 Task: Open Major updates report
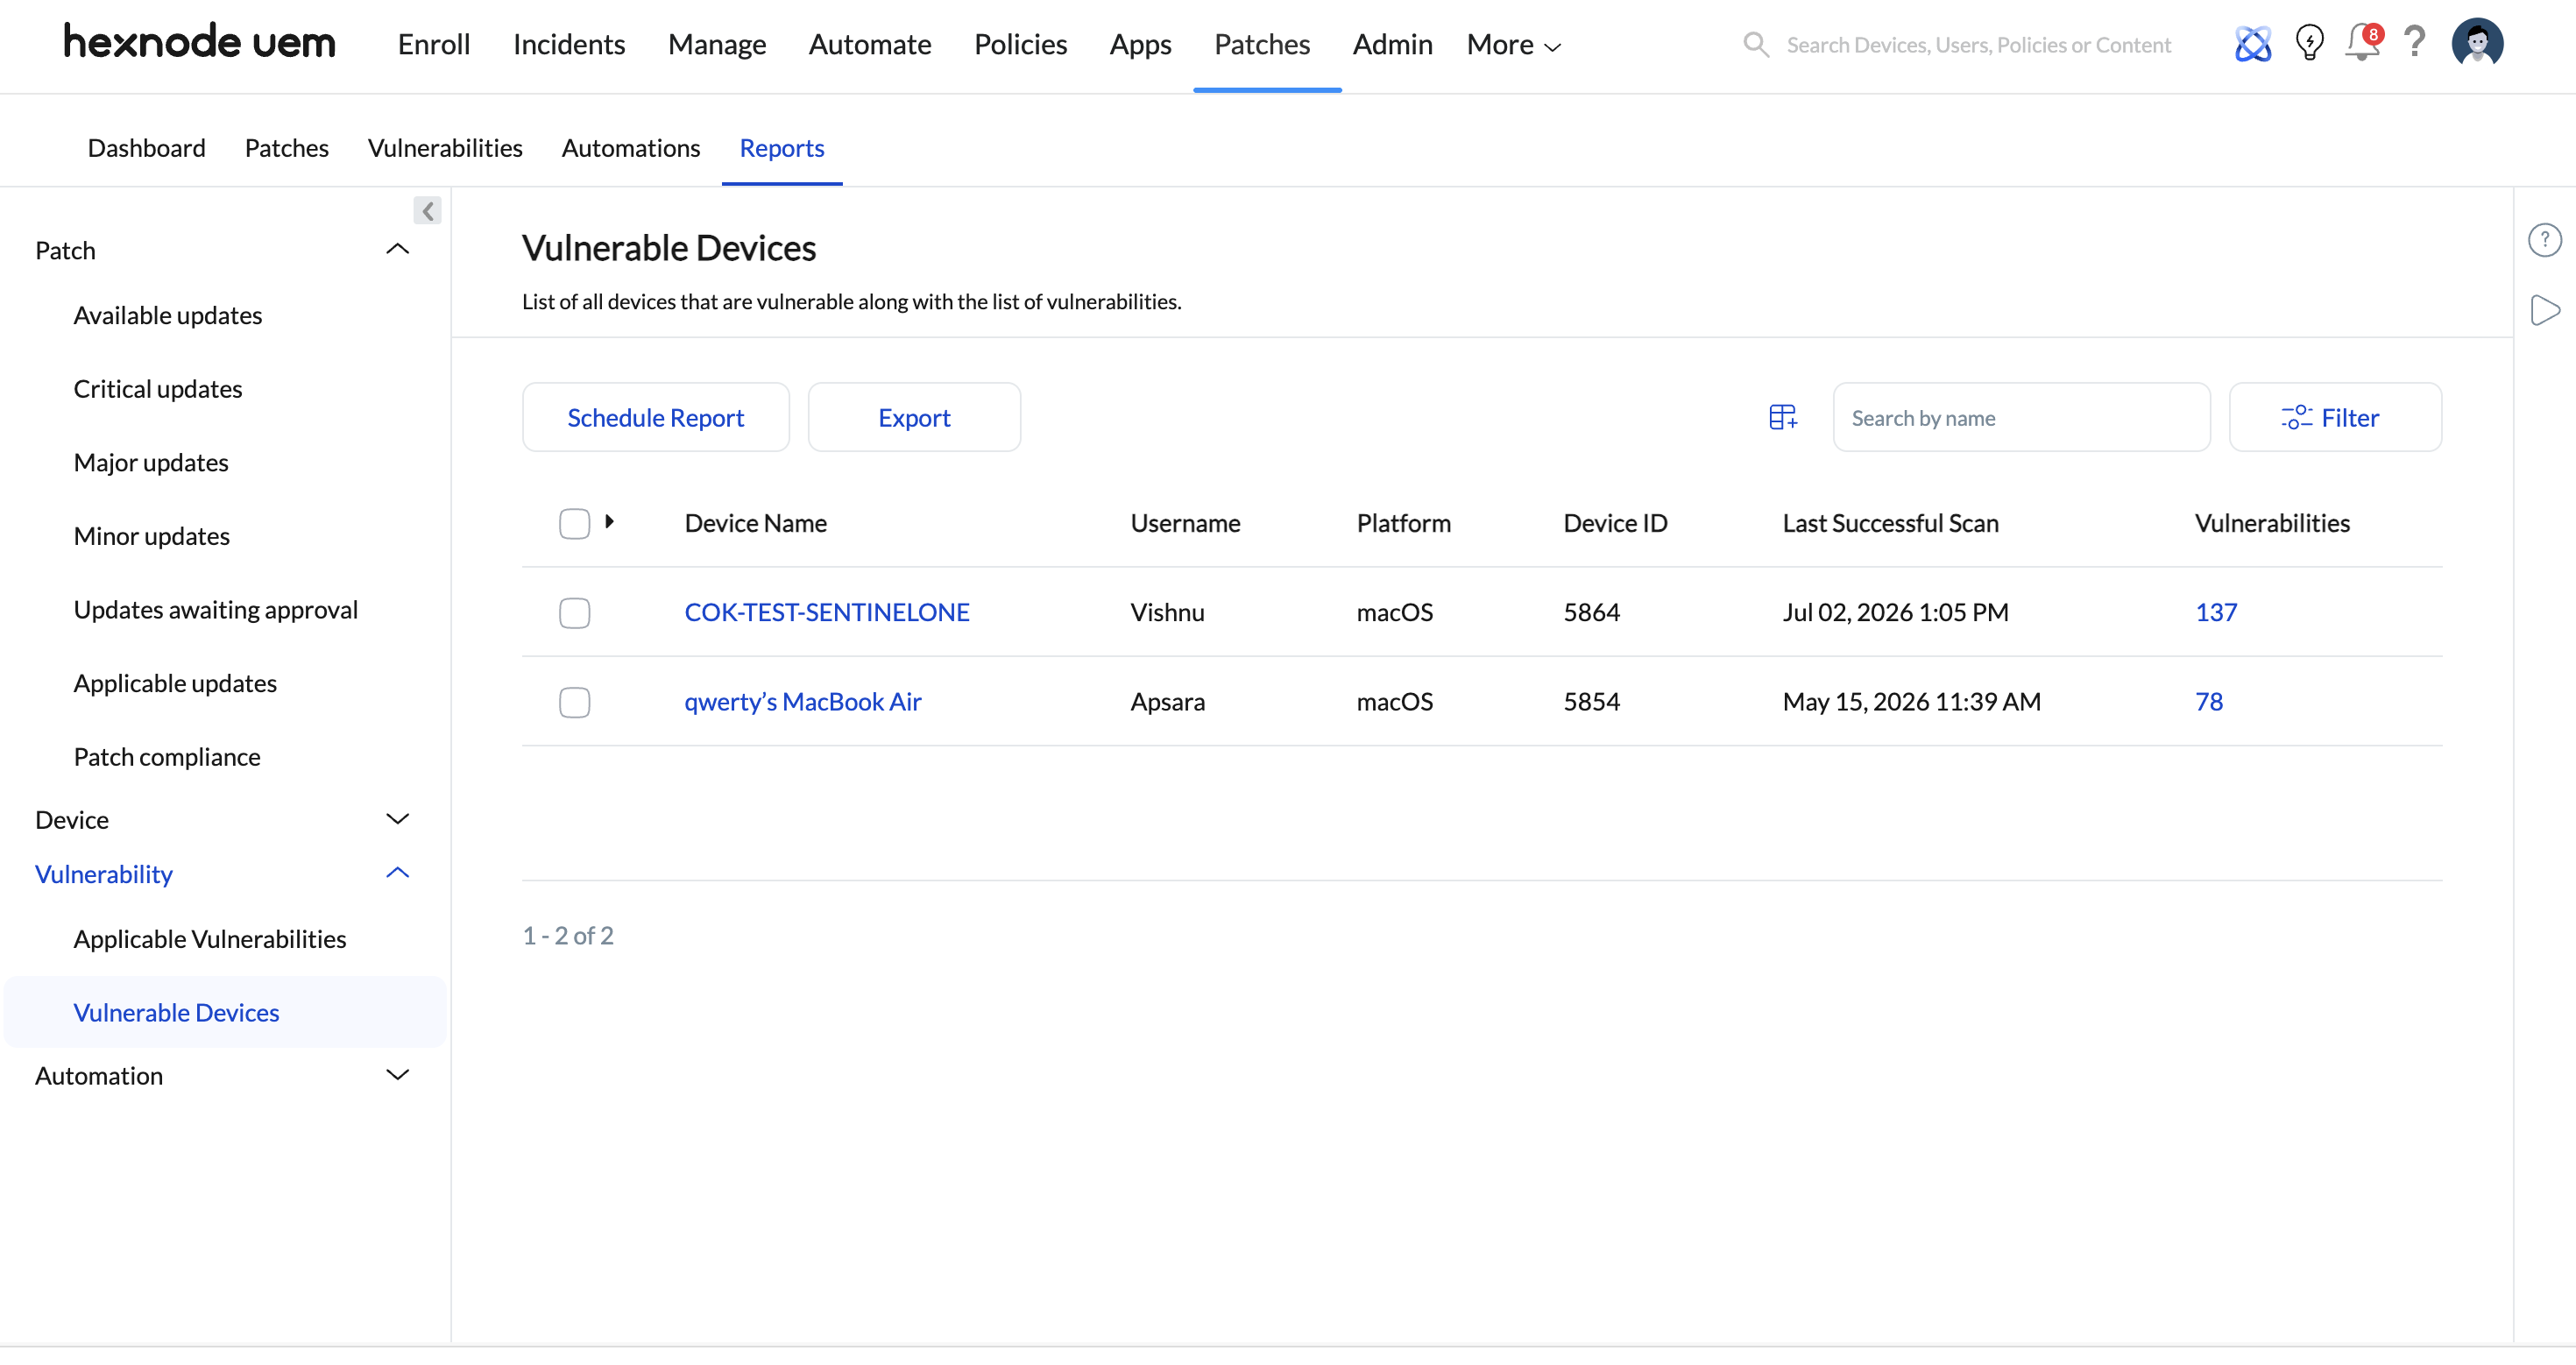(x=150, y=462)
